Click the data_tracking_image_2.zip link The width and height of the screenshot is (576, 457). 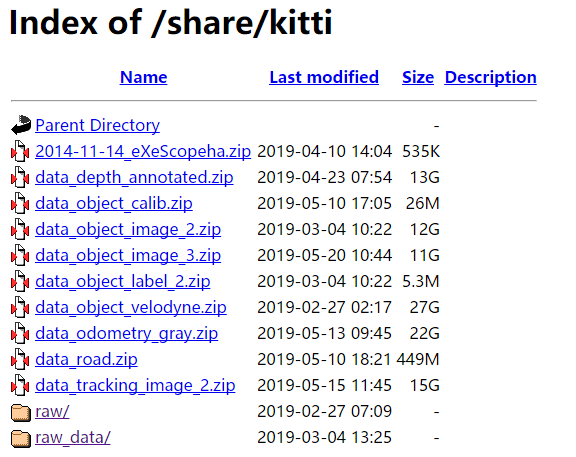click(x=135, y=385)
